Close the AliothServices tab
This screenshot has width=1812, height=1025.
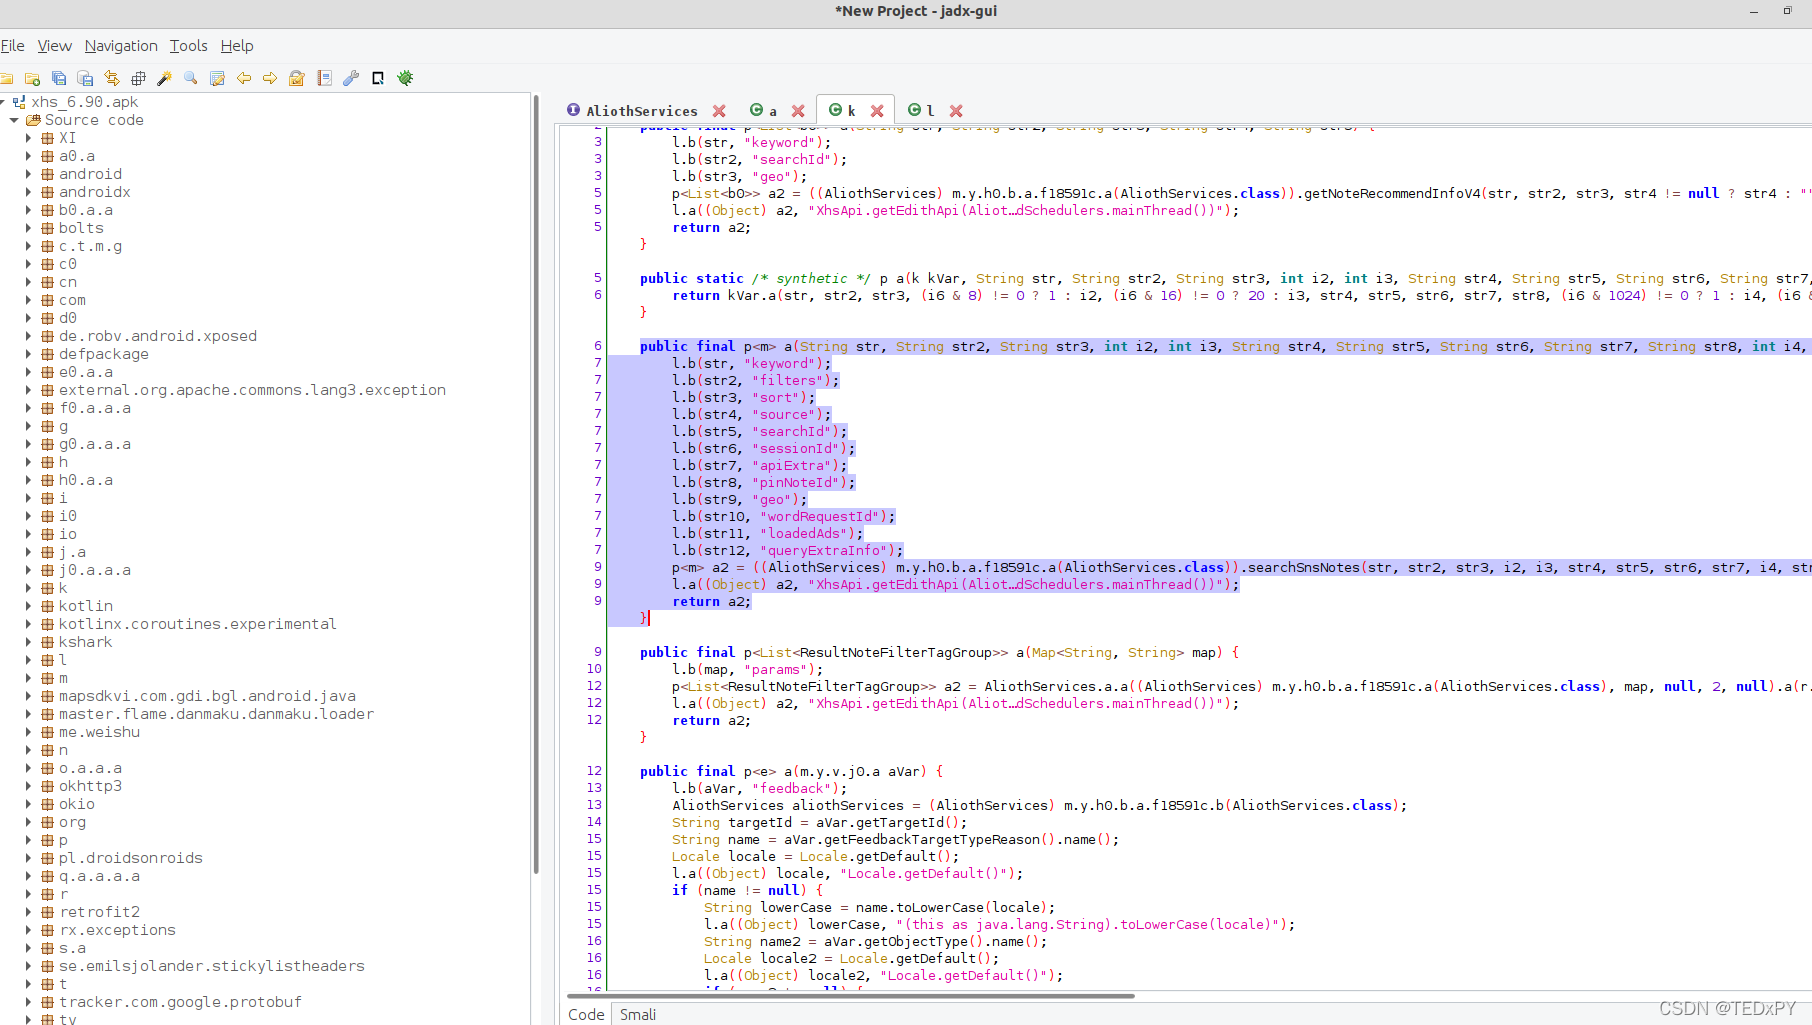point(719,111)
